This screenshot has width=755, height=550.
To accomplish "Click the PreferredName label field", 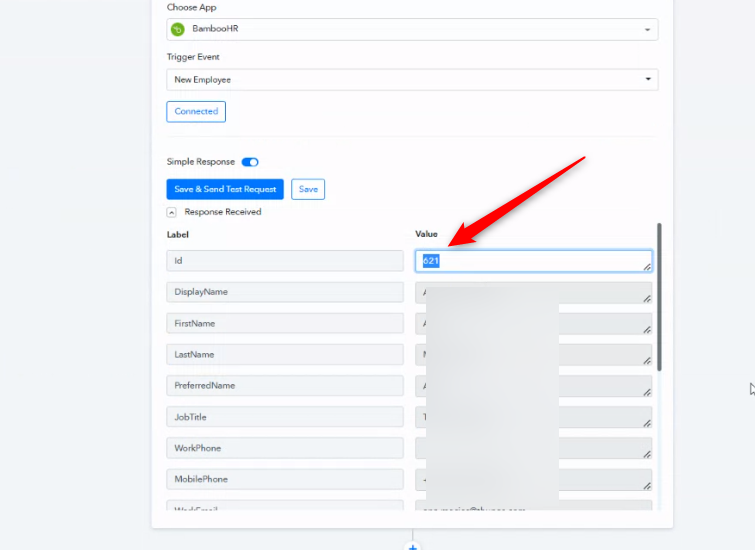I will [285, 386].
